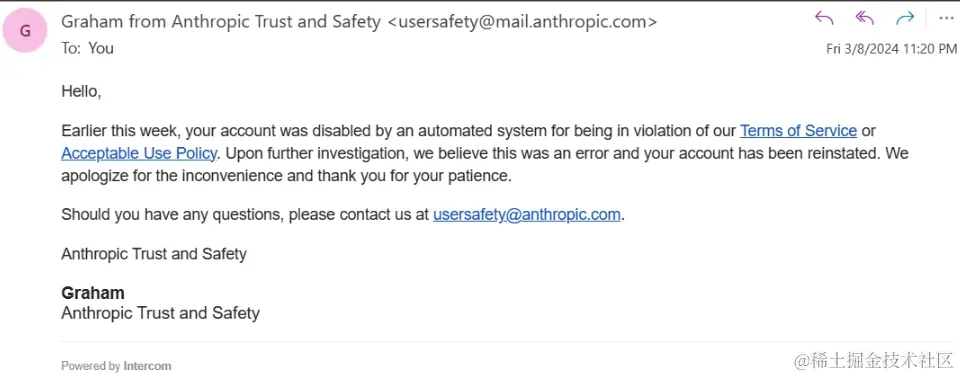Image resolution: width=960 pixels, height=377 pixels.
Task: Click the bold Graham signature name
Action: (92, 293)
